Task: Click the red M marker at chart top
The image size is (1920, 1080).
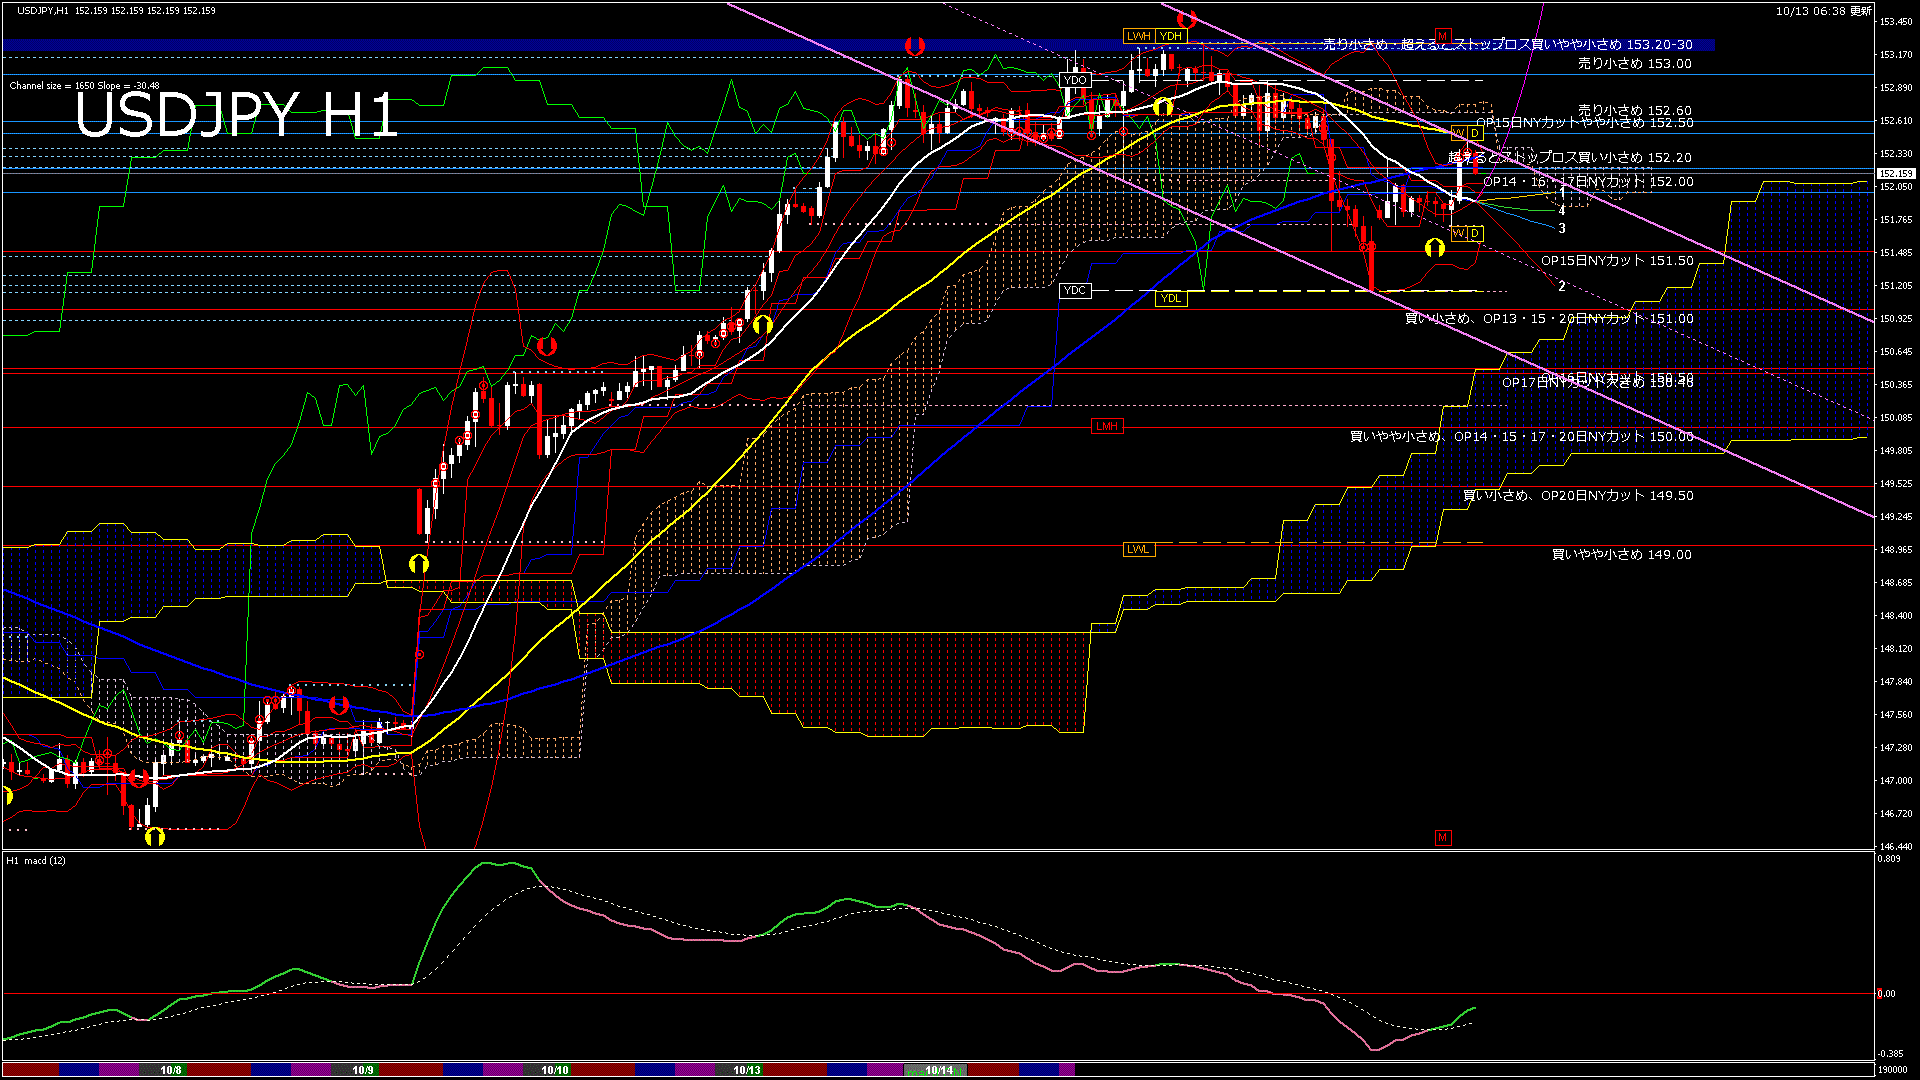Action: pyautogui.click(x=1442, y=36)
